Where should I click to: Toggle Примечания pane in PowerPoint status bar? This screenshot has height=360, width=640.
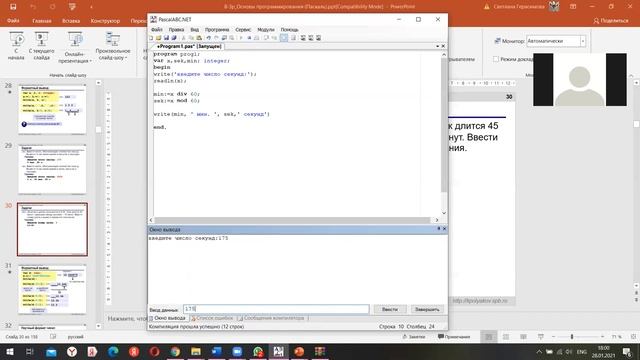(454, 337)
